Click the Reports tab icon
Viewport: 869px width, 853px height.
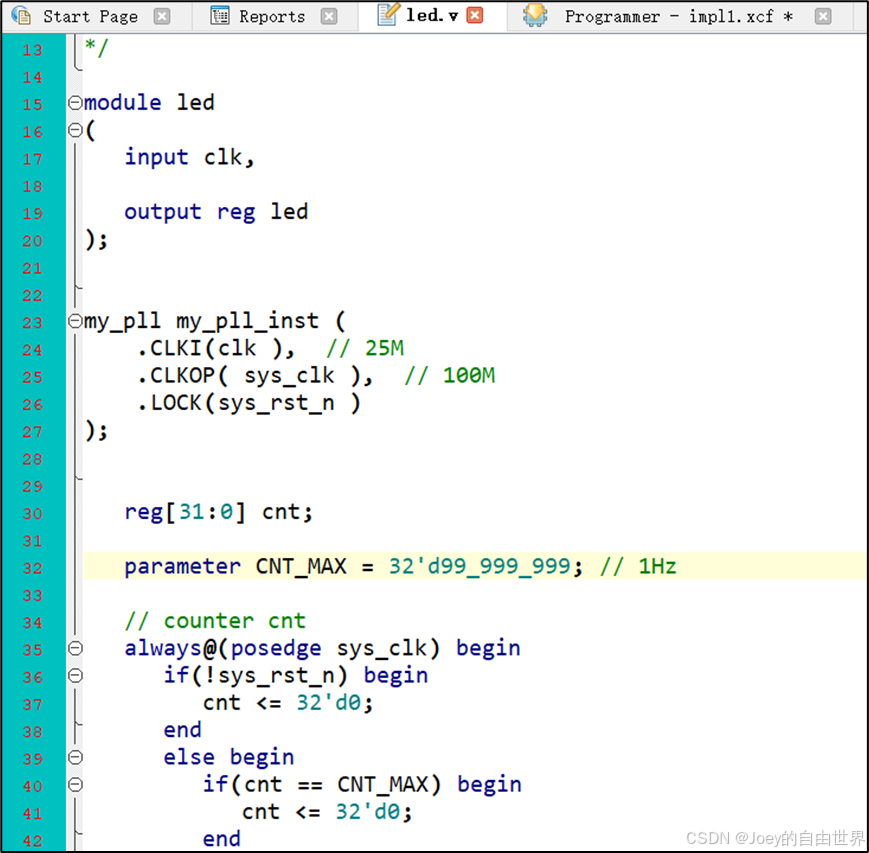[220, 16]
